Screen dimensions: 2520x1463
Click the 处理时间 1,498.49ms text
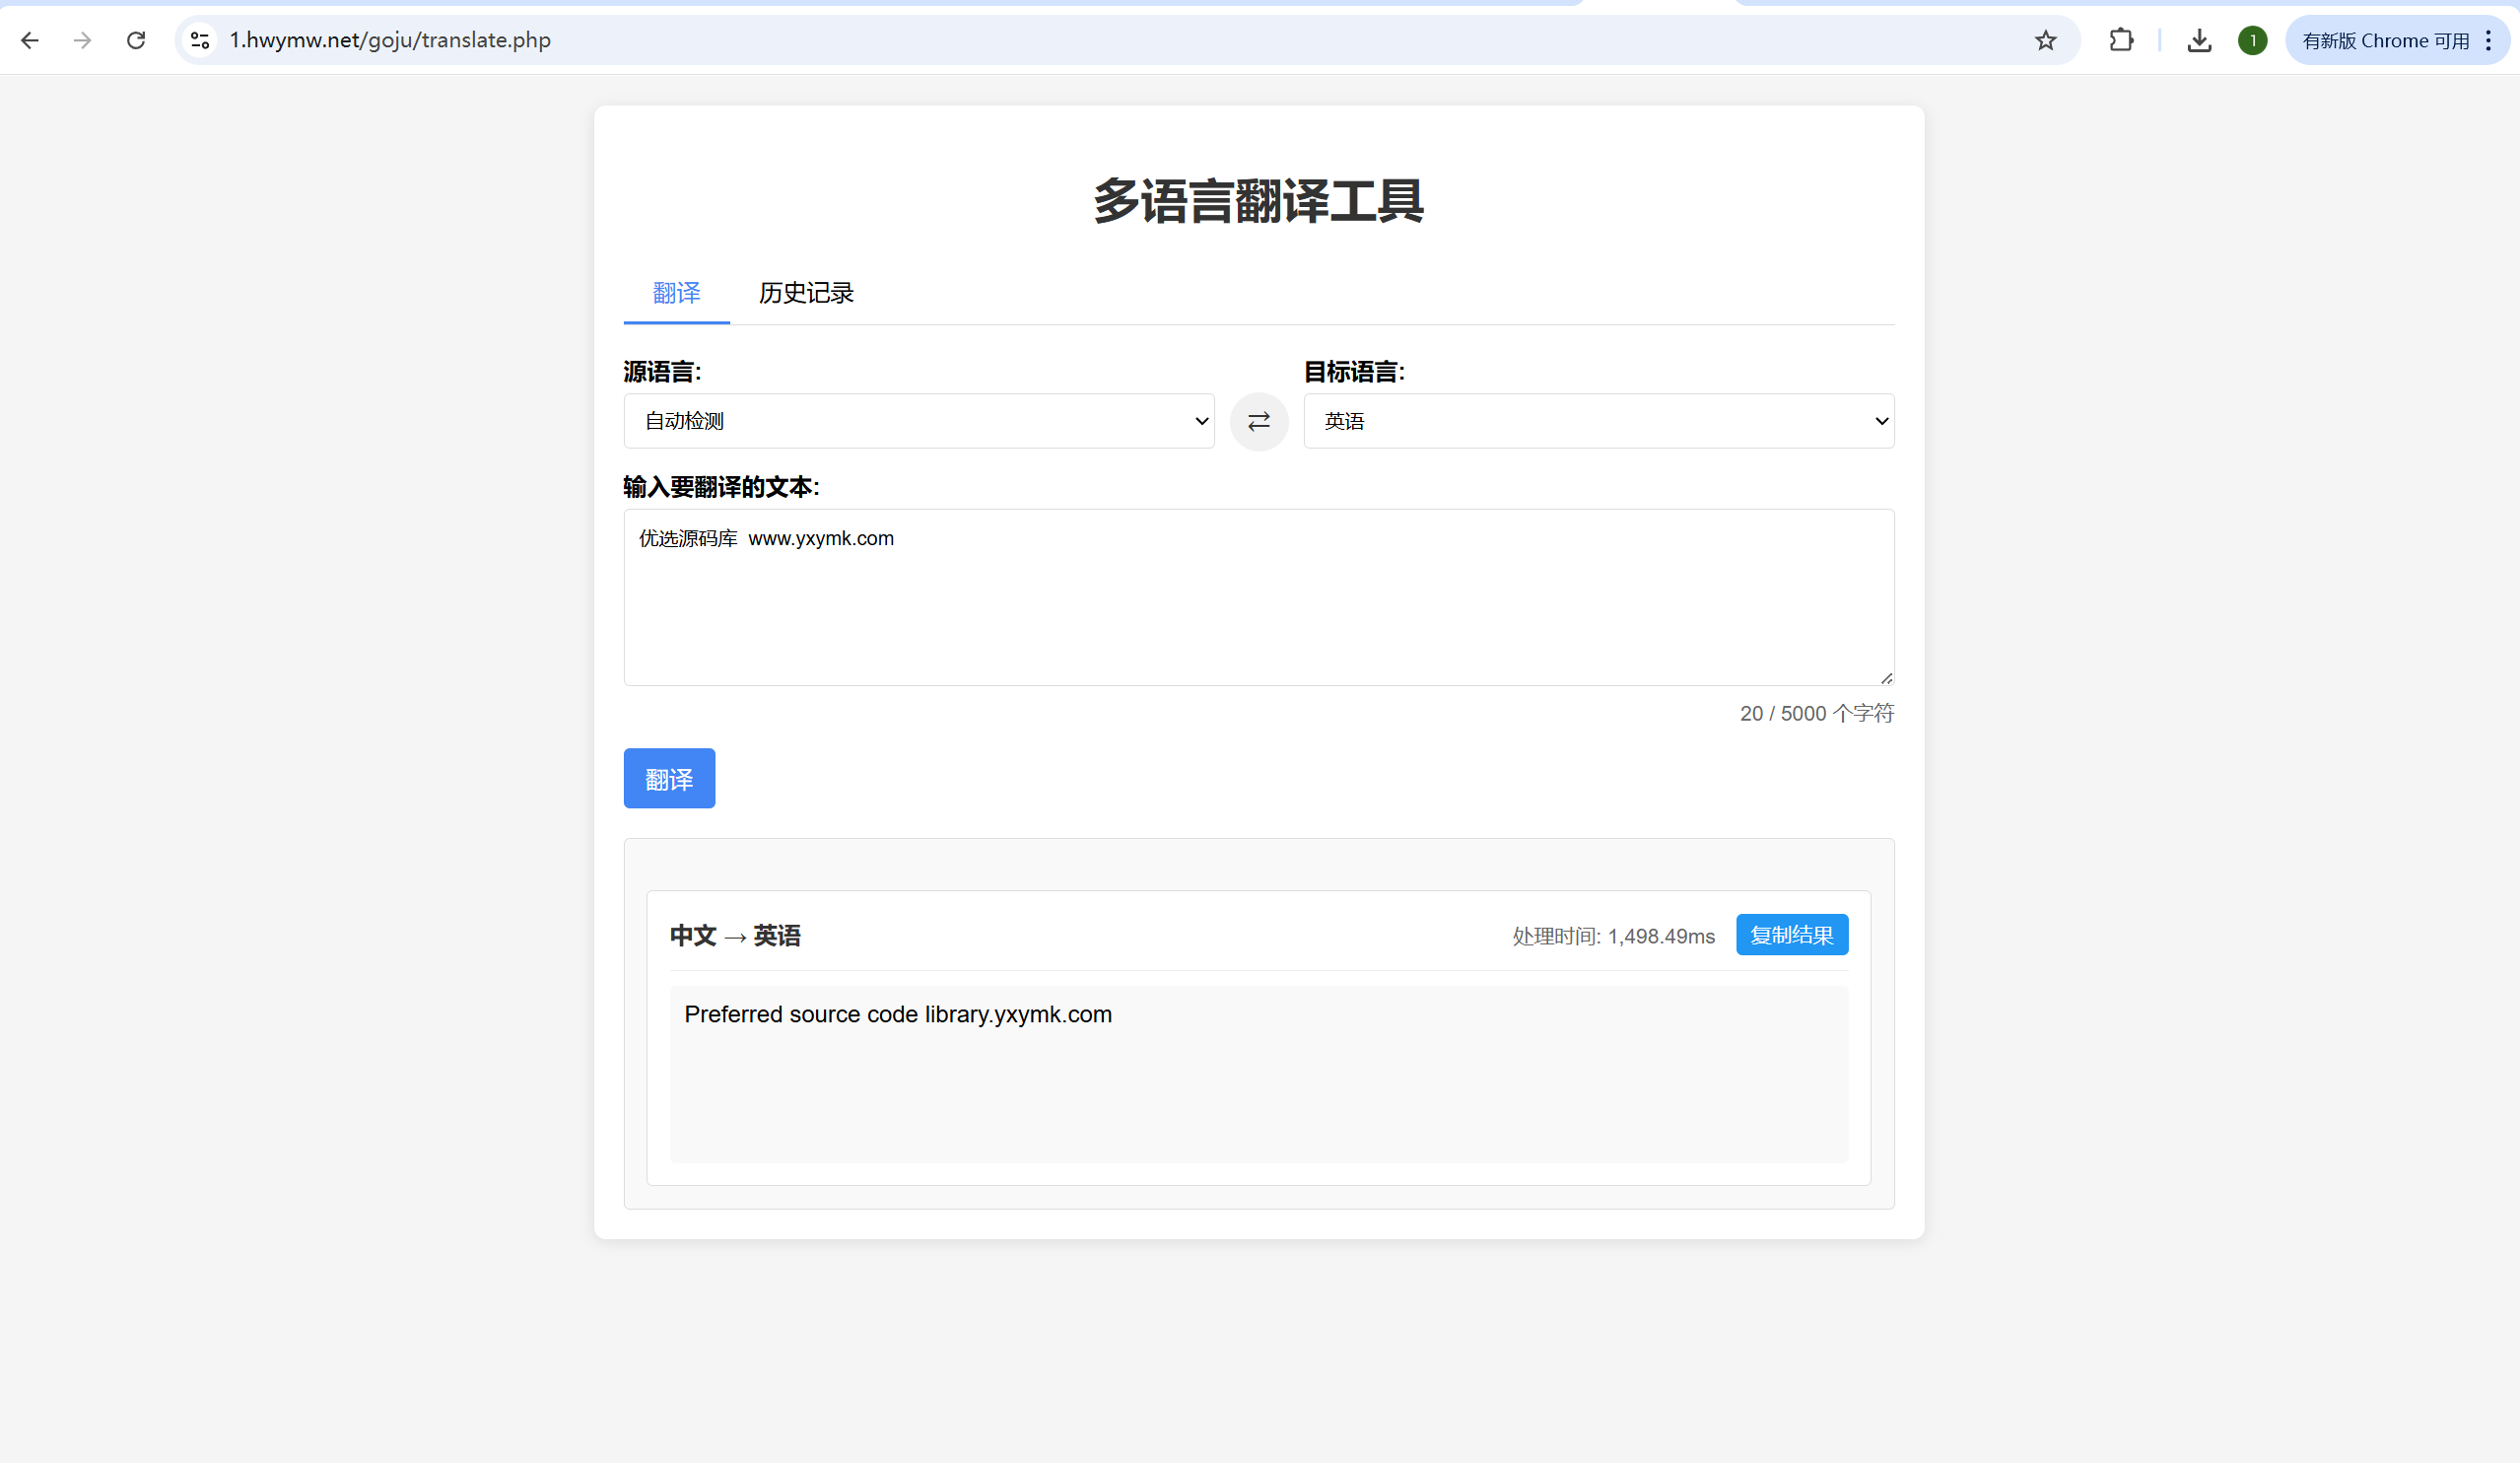[x=1613, y=936]
